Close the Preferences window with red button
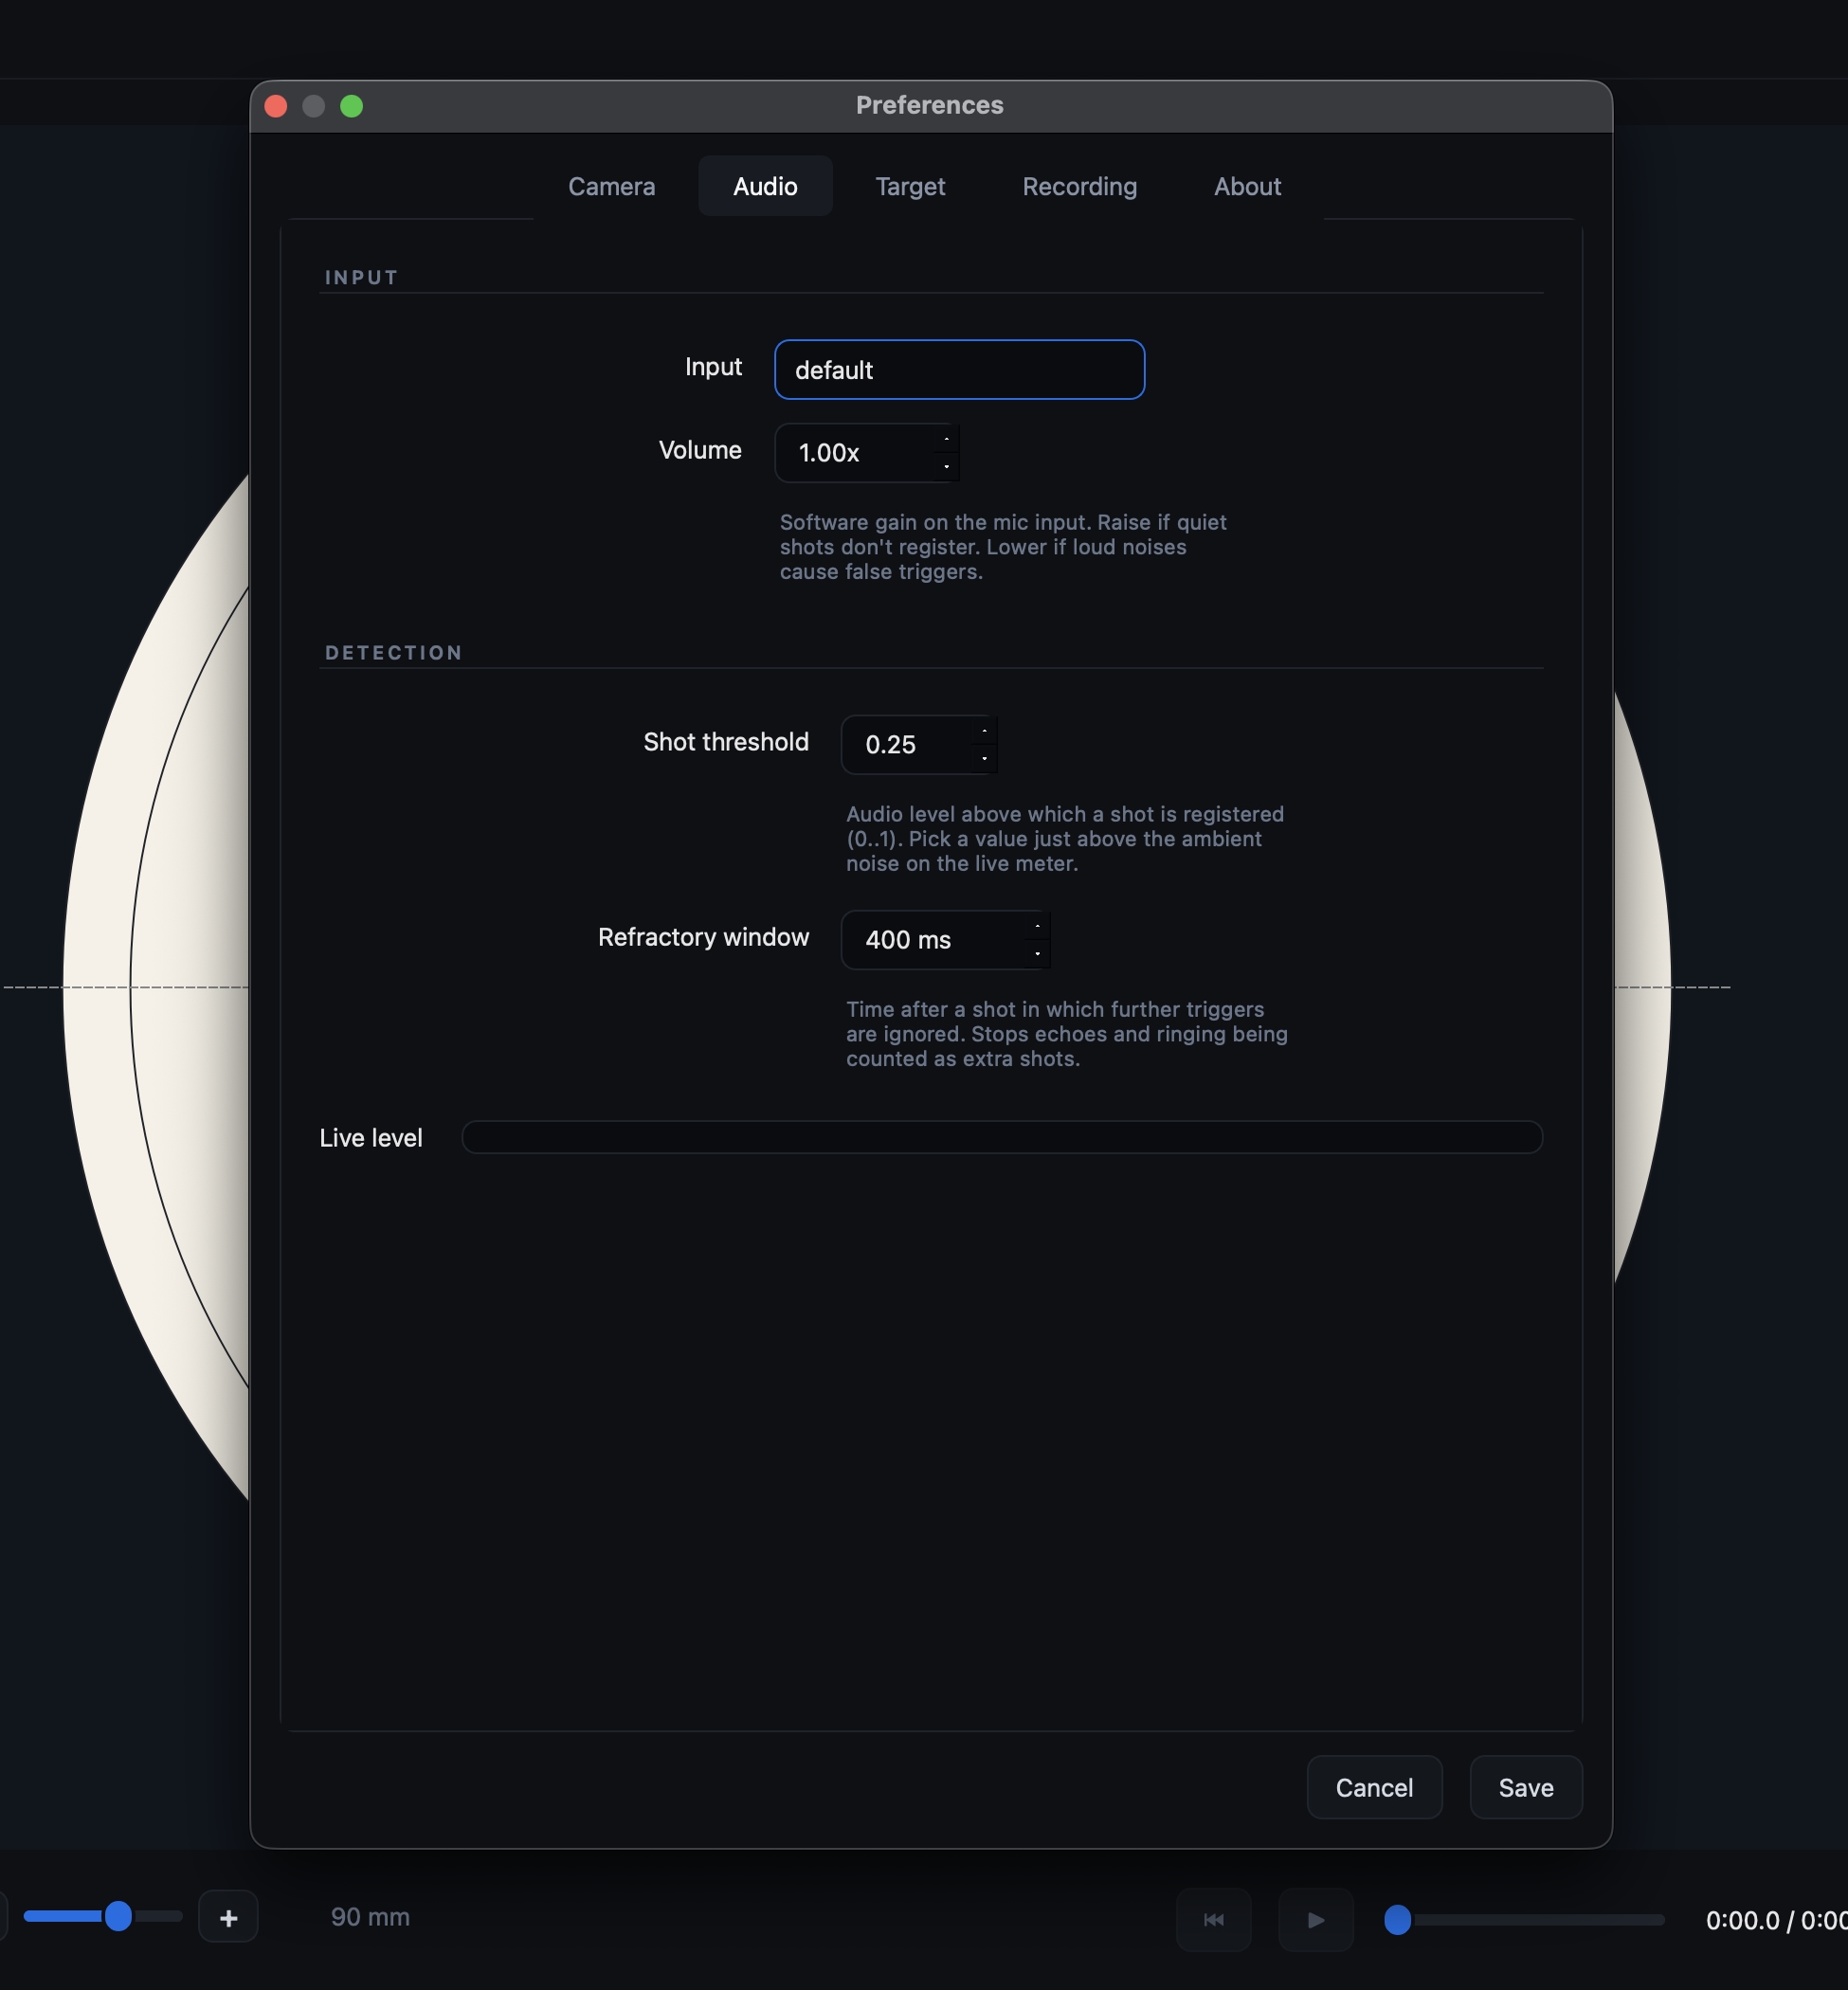The width and height of the screenshot is (1848, 1990). (x=276, y=106)
